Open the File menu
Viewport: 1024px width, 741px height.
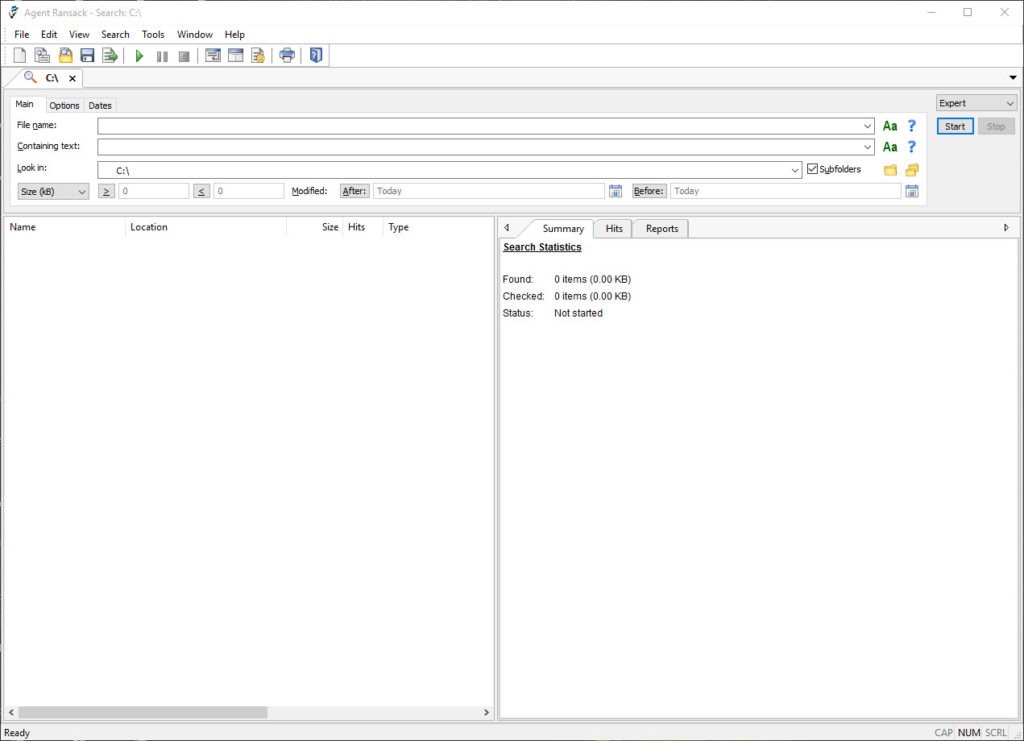click(22, 35)
